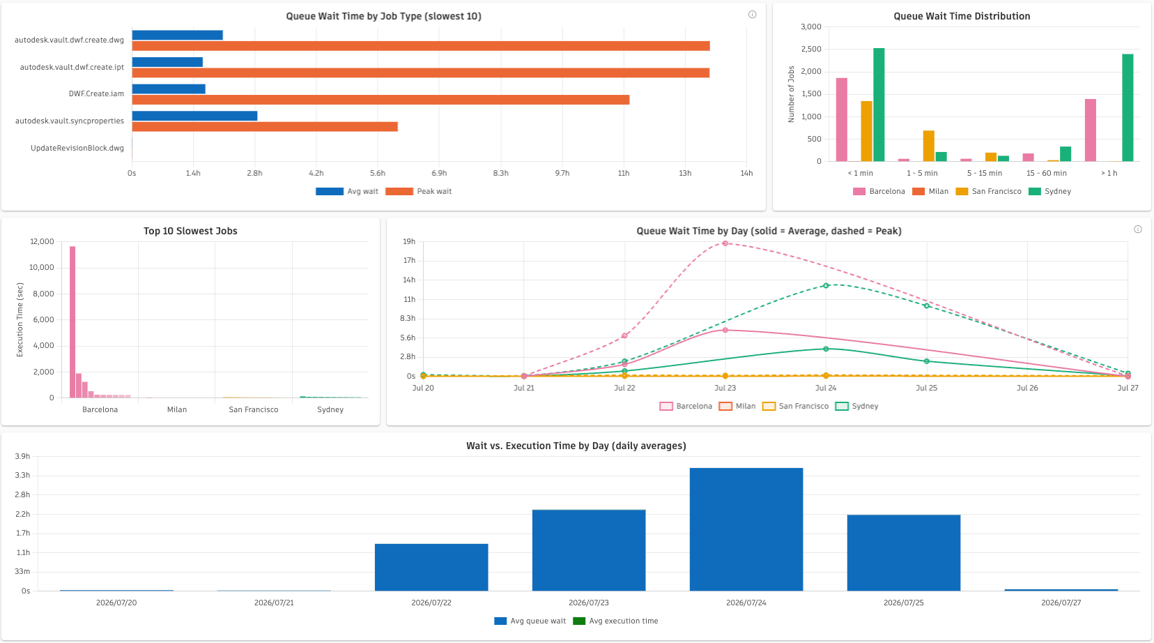Select Sydney average point on Jul 24

[x=826, y=349]
